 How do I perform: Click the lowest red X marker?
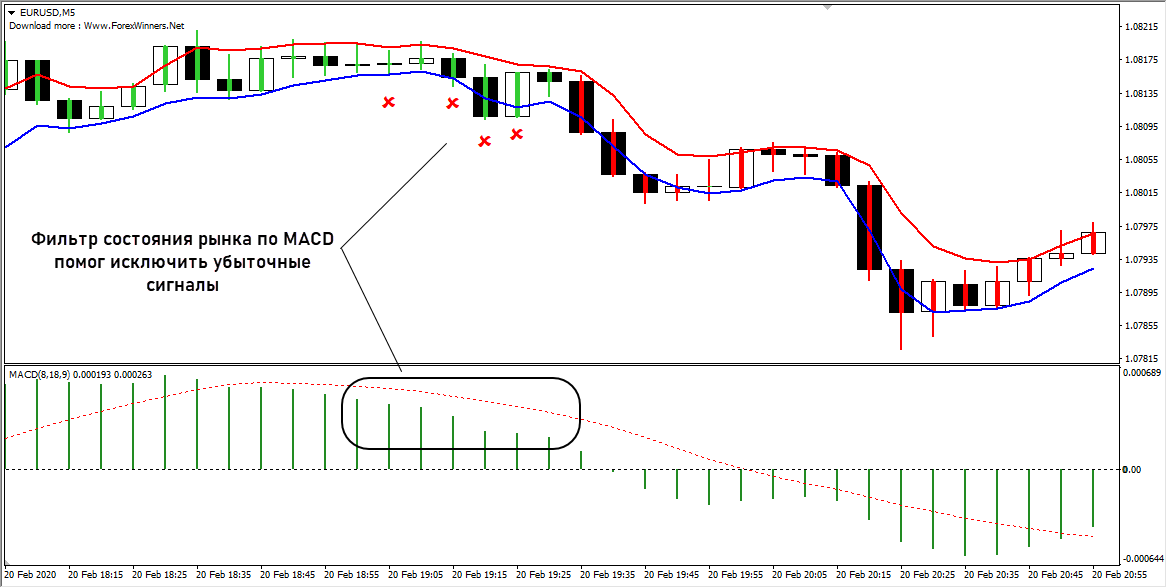point(484,141)
